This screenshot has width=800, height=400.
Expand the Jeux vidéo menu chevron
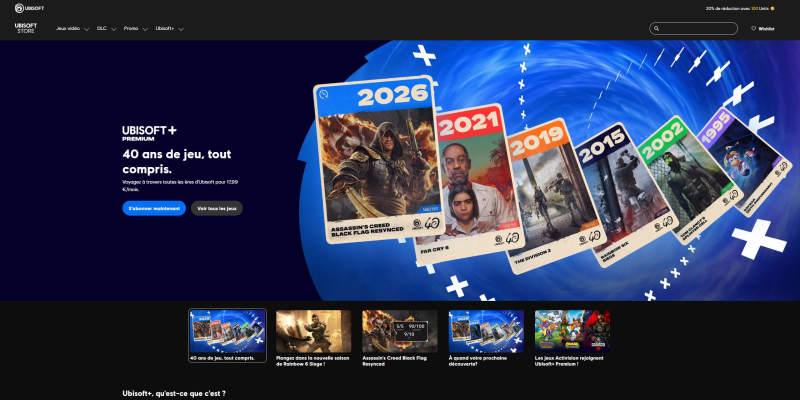[x=86, y=29]
